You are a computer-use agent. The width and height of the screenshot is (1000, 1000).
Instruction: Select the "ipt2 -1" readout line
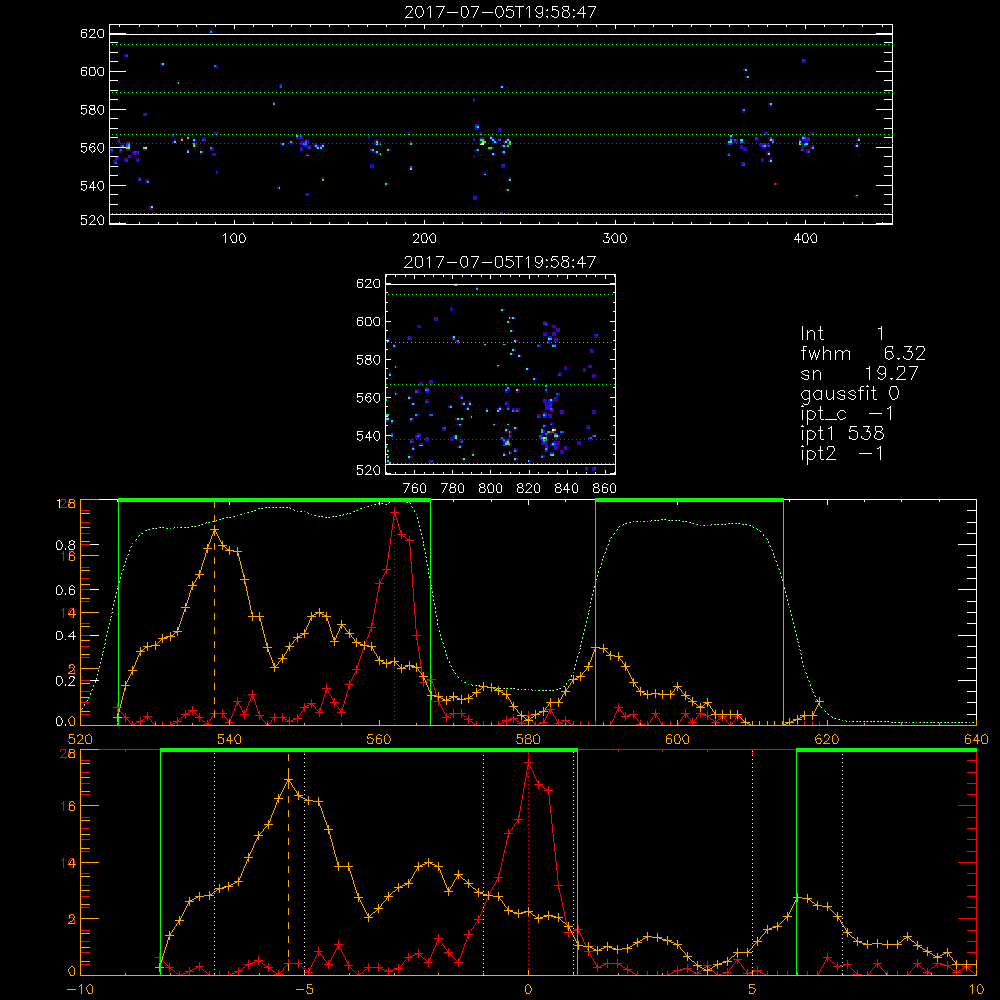pos(842,454)
